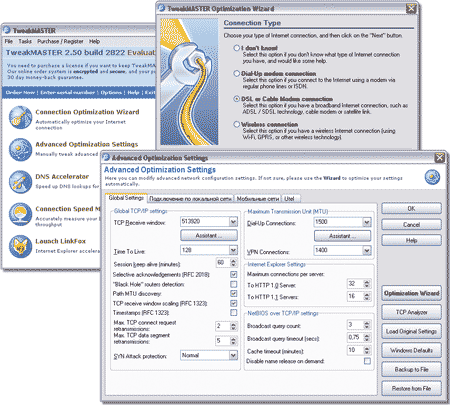The height and width of the screenshot is (405, 450).
Task: Expand Dial-Up Connections MTU dropdown
Action: coord(367,222)
